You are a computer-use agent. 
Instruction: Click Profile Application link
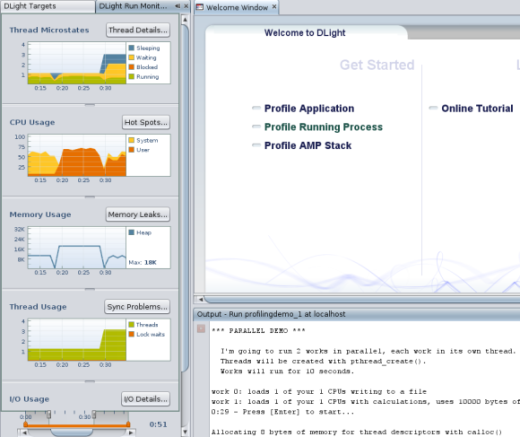pyautogui.click(x=309, y=109)
